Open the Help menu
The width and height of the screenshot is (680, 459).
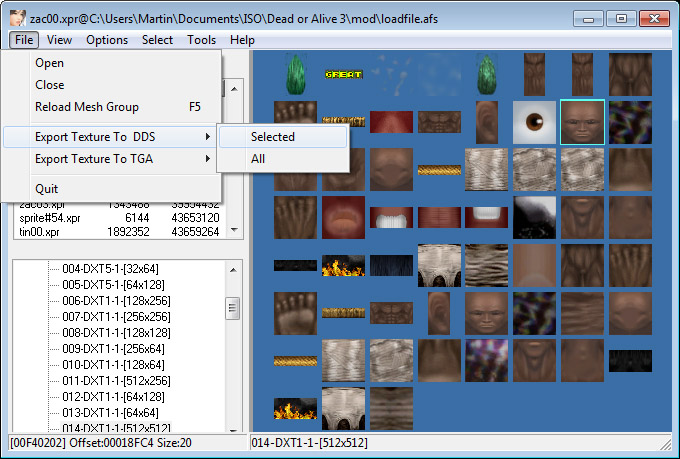coord(242,40)
